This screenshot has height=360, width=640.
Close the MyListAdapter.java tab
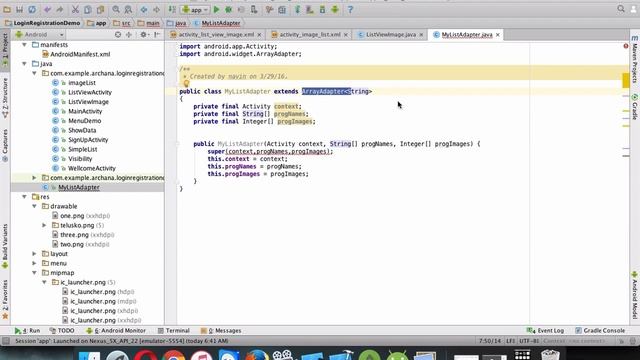pyautogui.click(x=498, y=35)
